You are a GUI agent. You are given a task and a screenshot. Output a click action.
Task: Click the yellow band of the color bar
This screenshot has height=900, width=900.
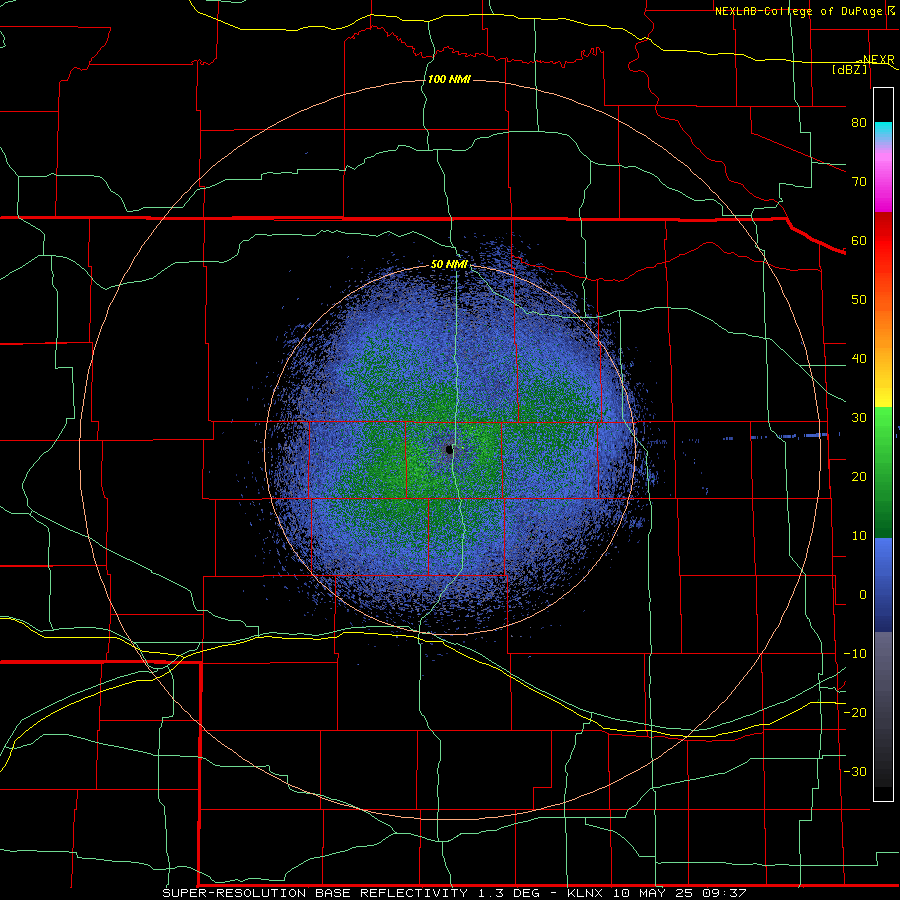(883, 393)
